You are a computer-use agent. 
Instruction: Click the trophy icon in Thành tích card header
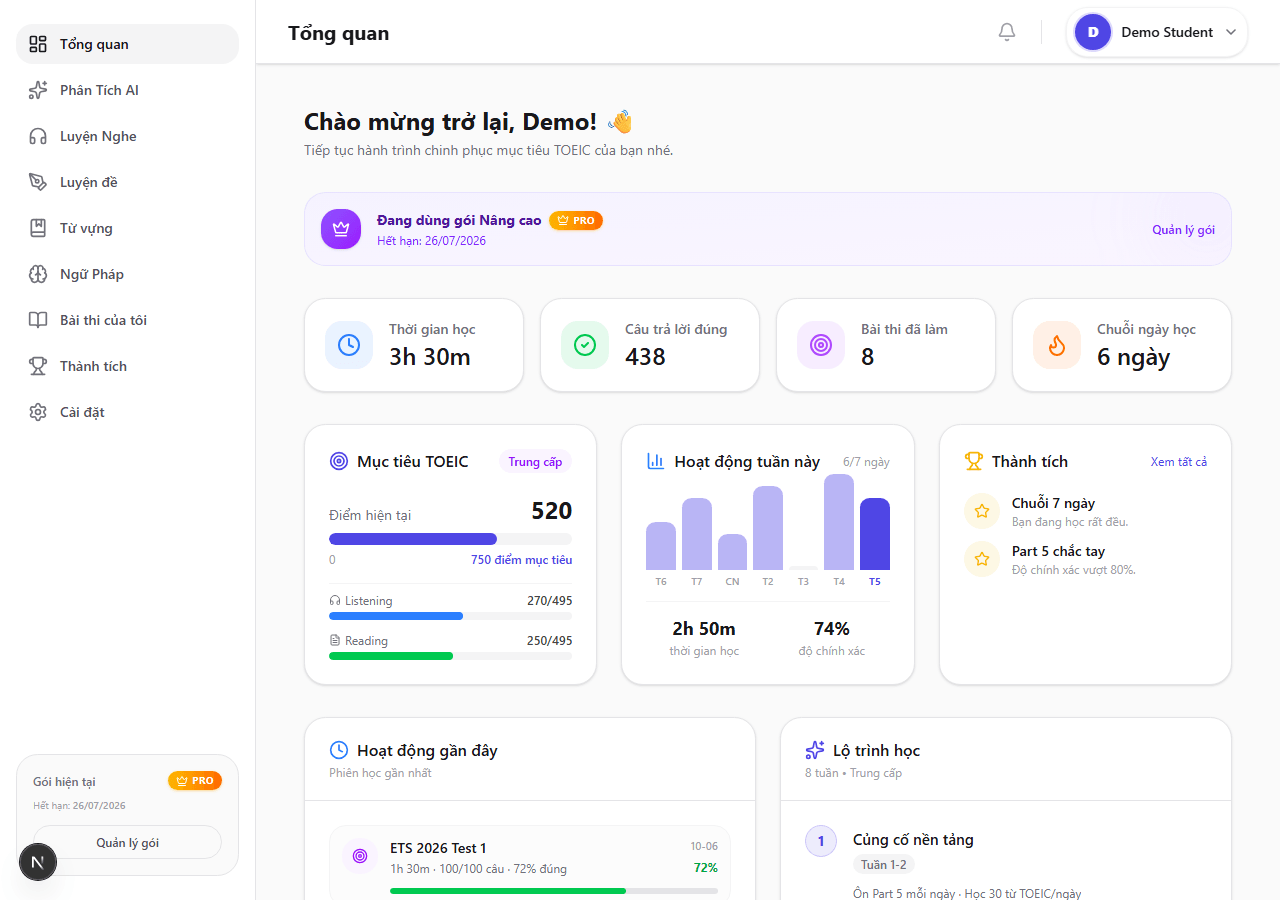tap(974, 461)
